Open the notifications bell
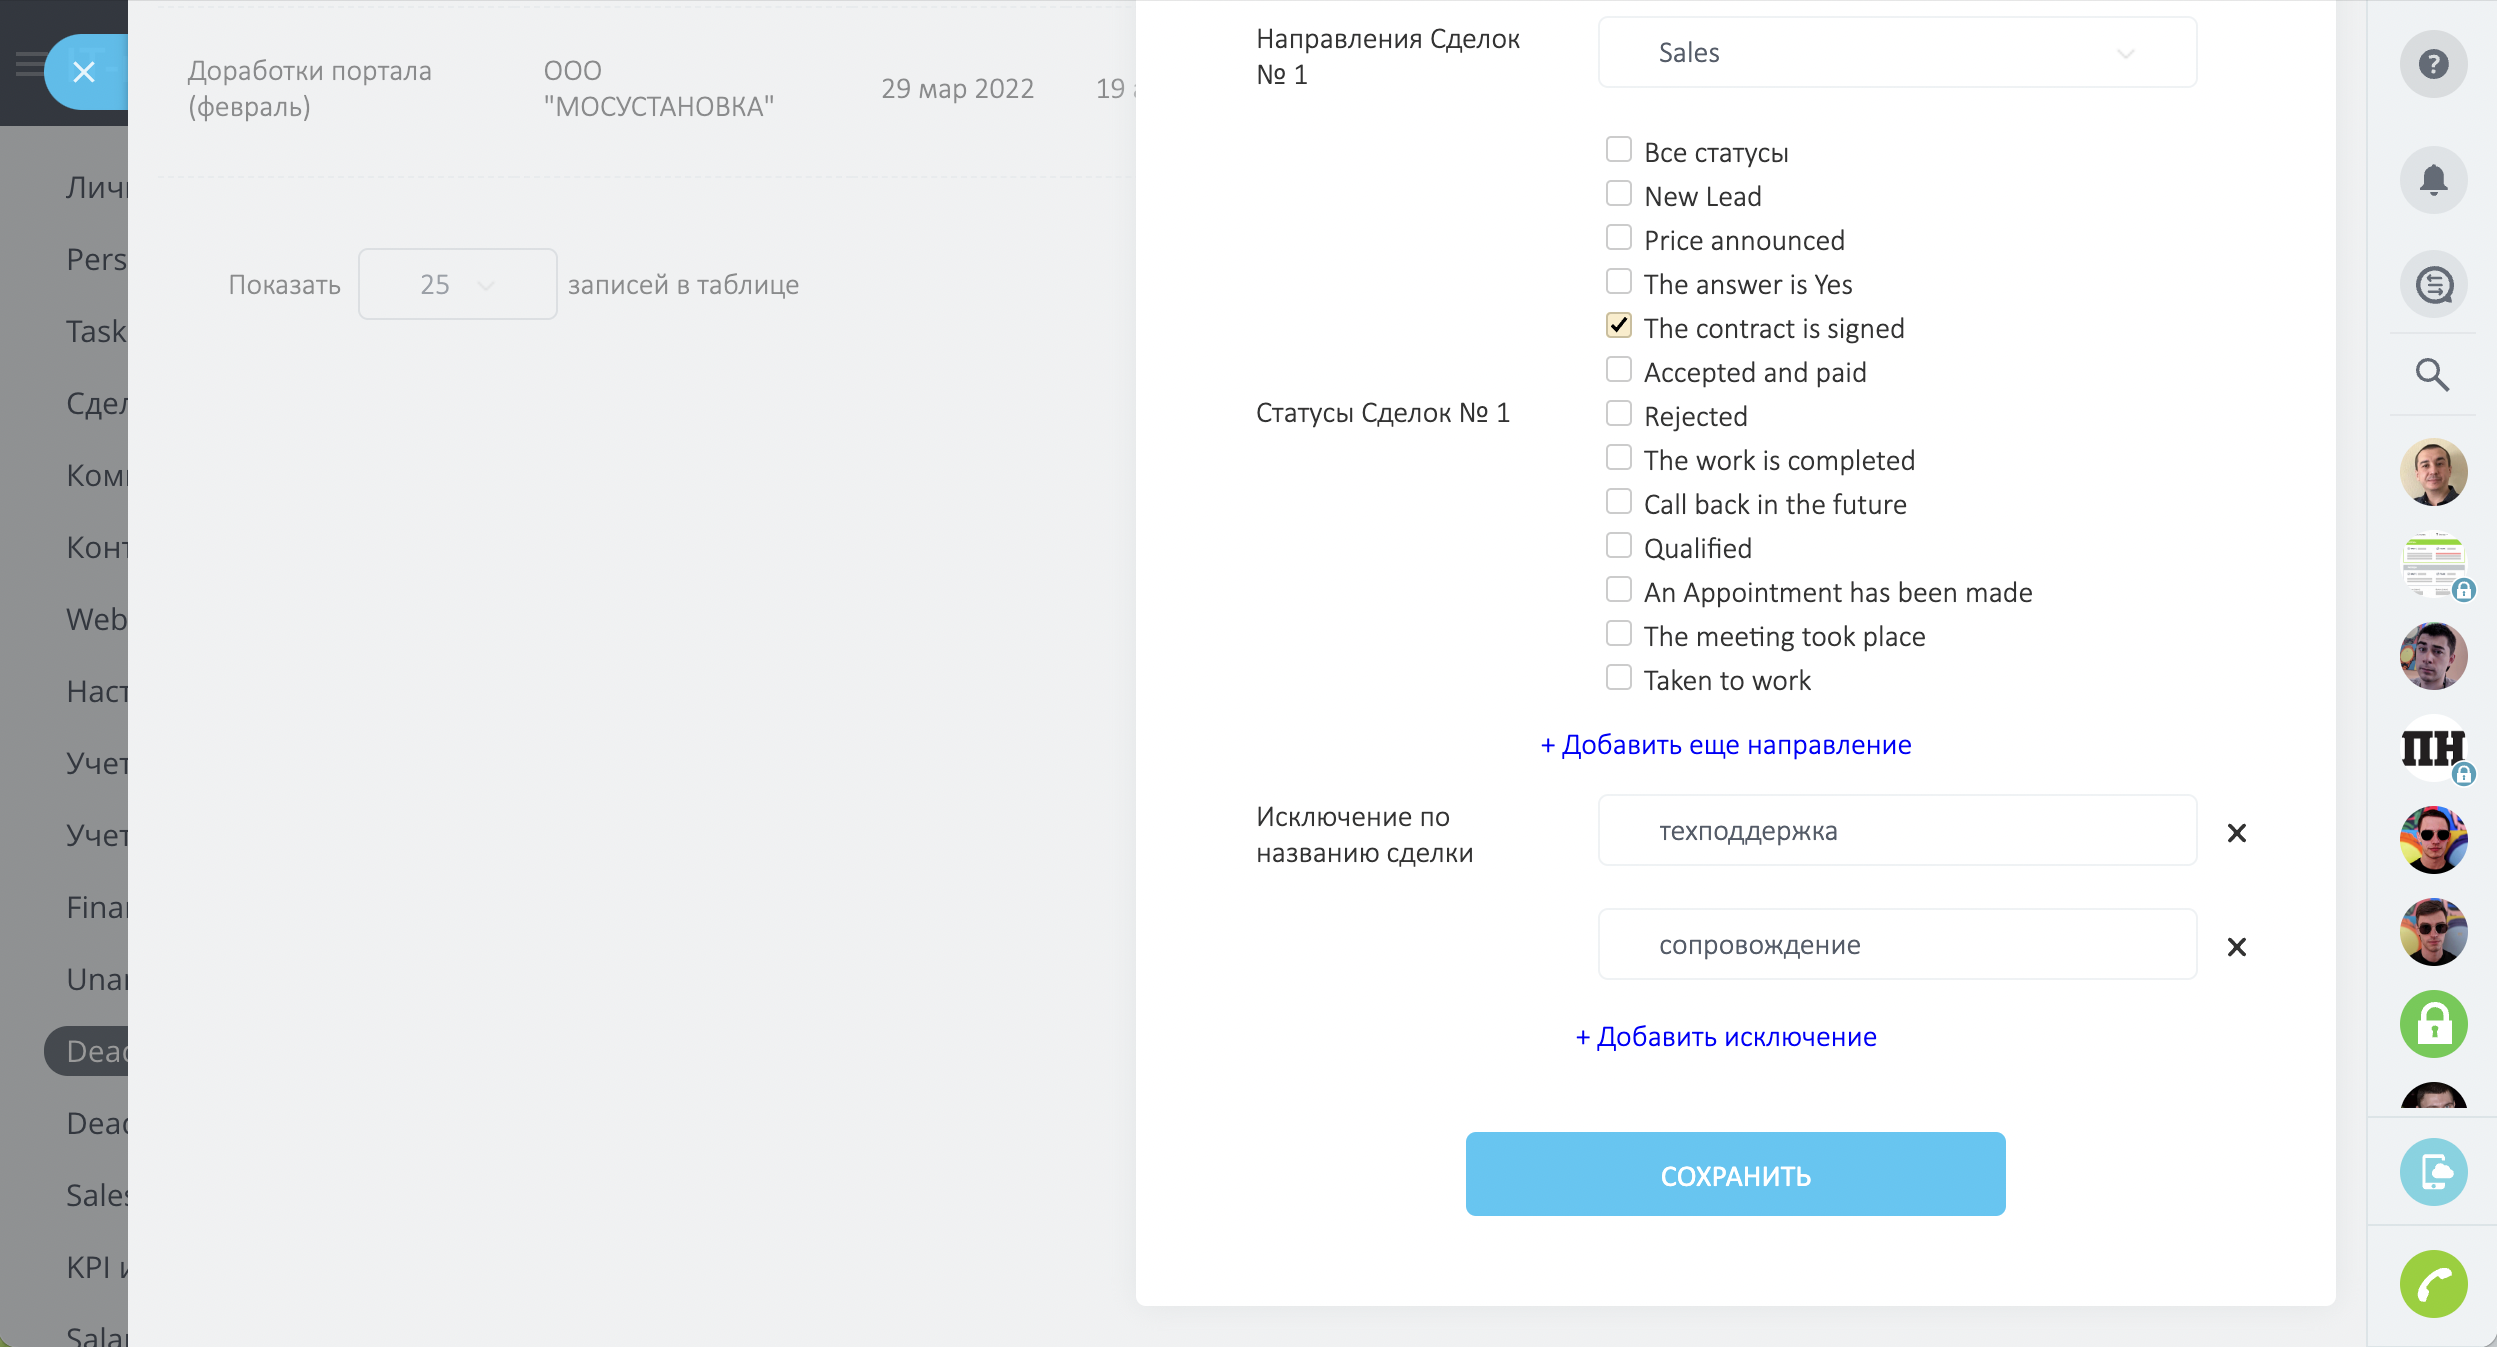This screenshot has width=2497, height=1347. [2433, 180]
